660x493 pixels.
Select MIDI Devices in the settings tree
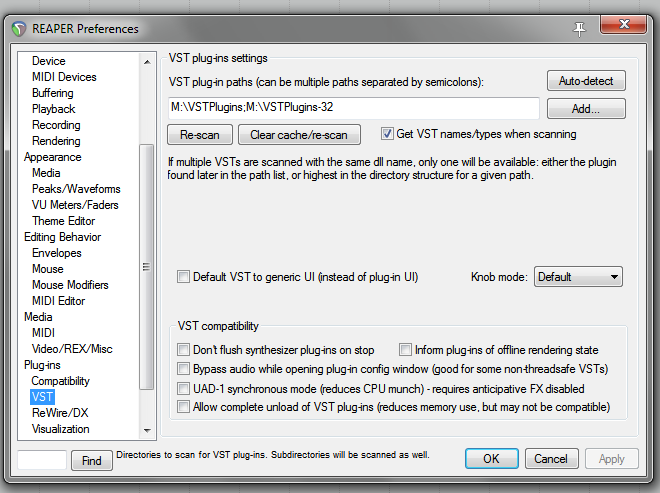click(x=64, y=77)
